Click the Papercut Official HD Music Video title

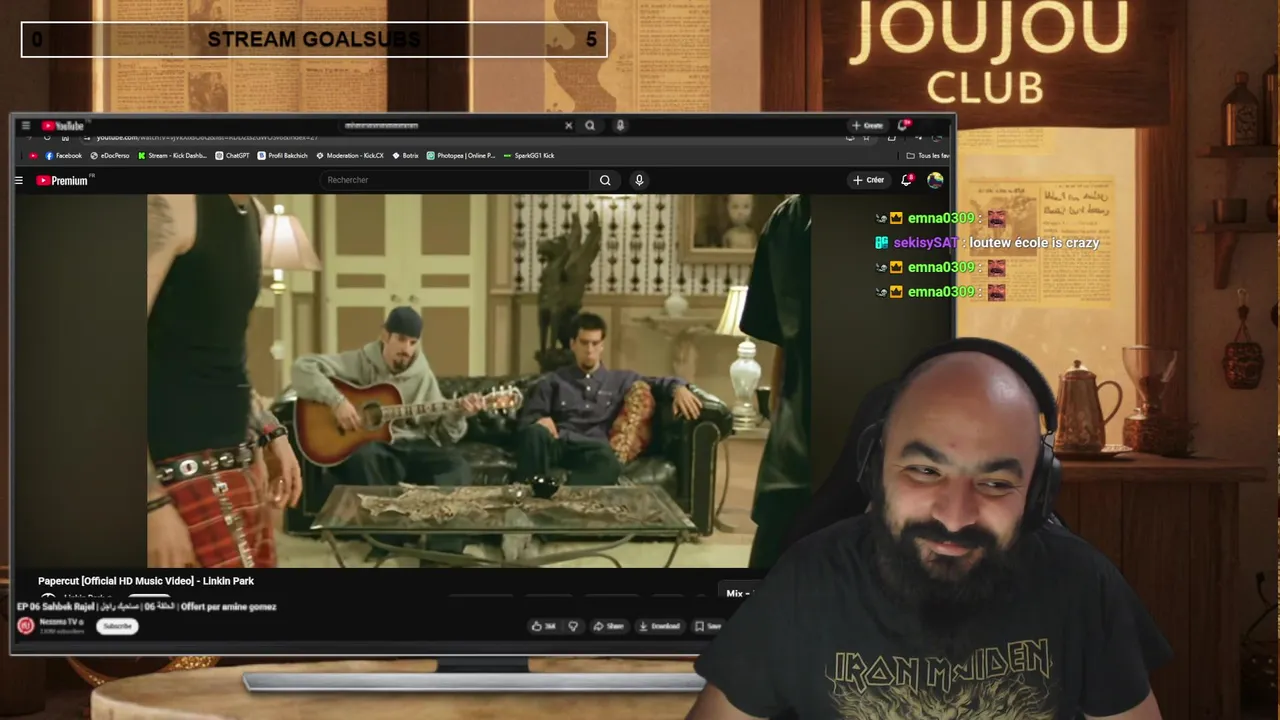pos(146,581)
